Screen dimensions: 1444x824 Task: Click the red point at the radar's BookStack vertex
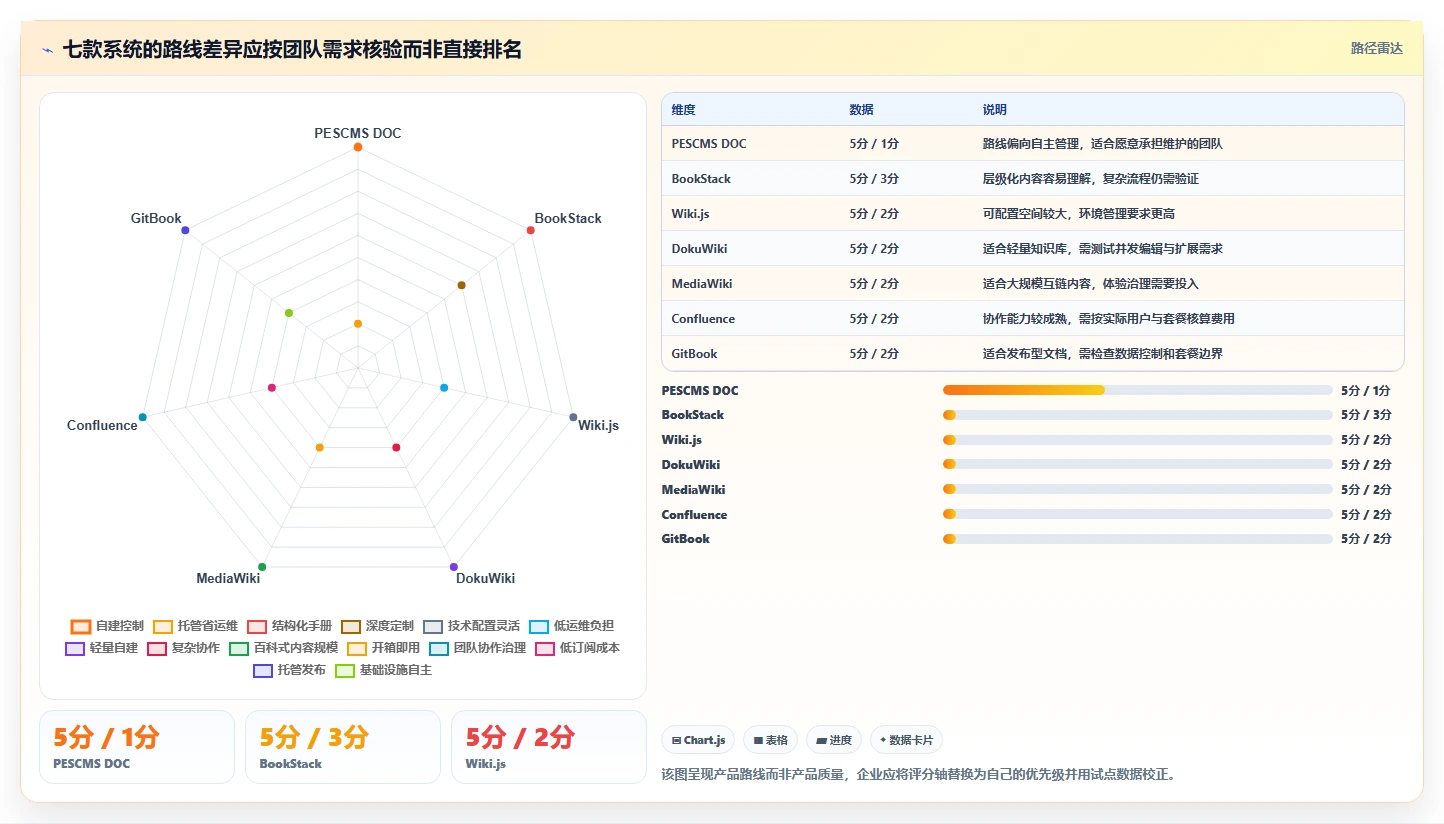[x=530, y=230]
